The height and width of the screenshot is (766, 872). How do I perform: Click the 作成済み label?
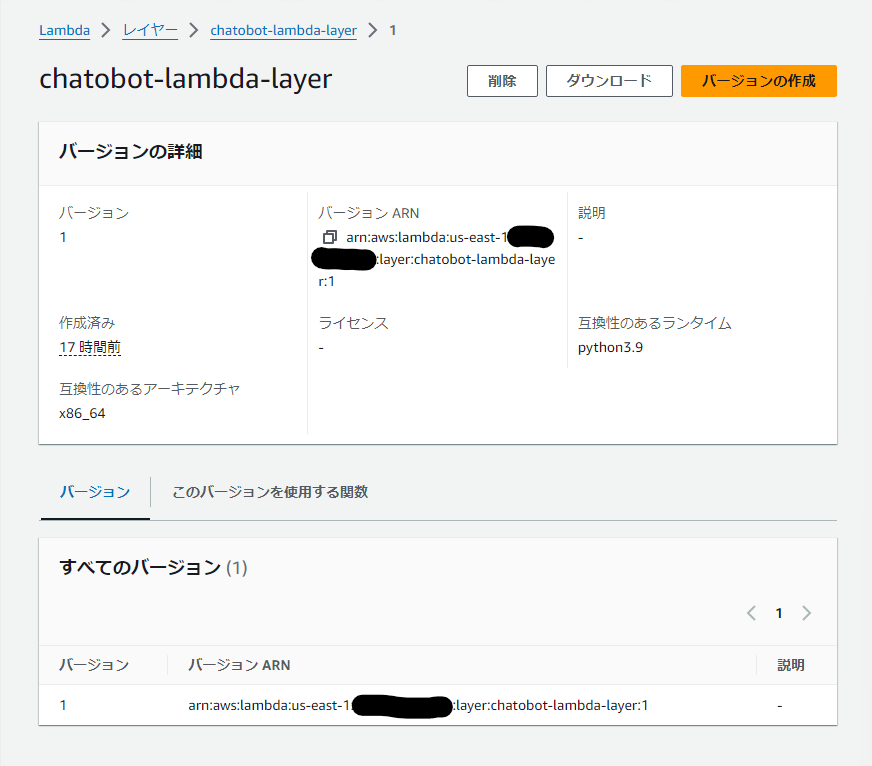point(87,323)
